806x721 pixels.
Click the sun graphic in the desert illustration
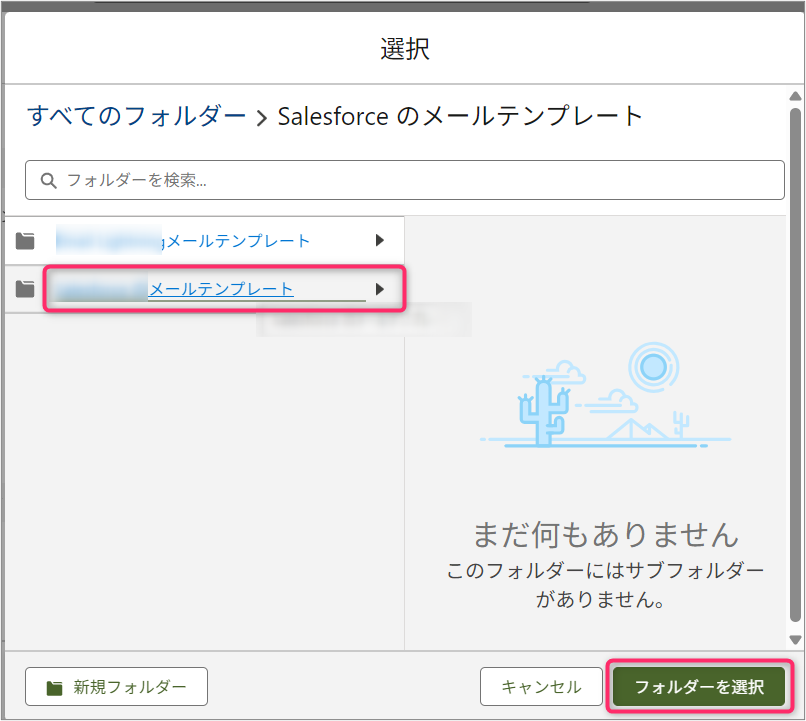tap(653, 368)
